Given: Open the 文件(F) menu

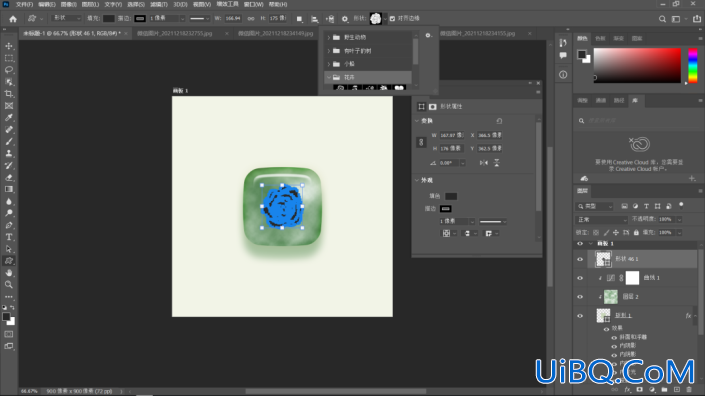Looking at the screenshot, I should (x=25, y=4).
